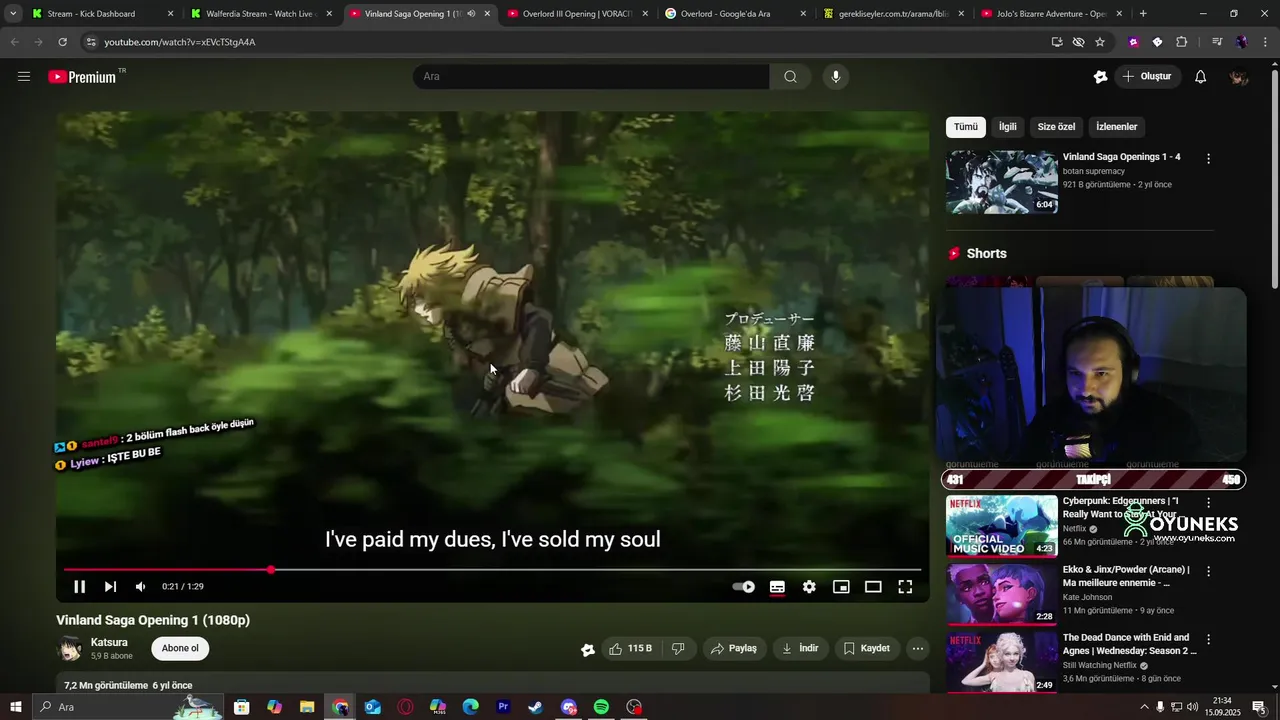Click the install app icon in address bar
Image resolution: width=1280 pixels, height=720 pixels.
[x=1057, y=42]
